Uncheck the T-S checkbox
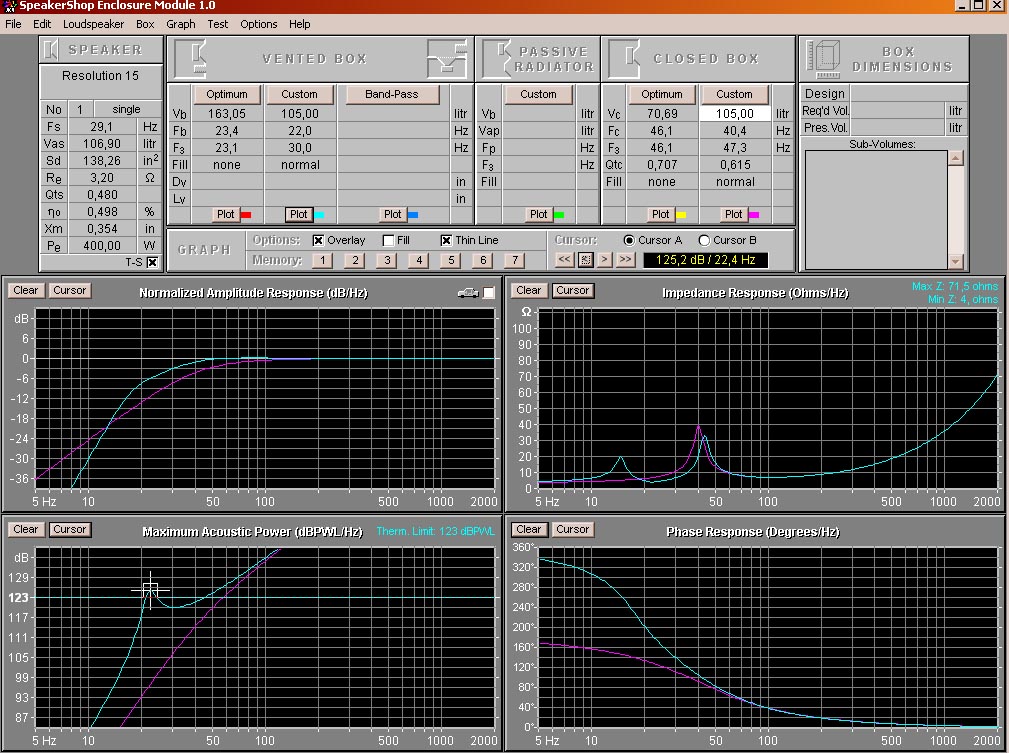This screenshot has width=1009, height=753. [x=152, y=262]
